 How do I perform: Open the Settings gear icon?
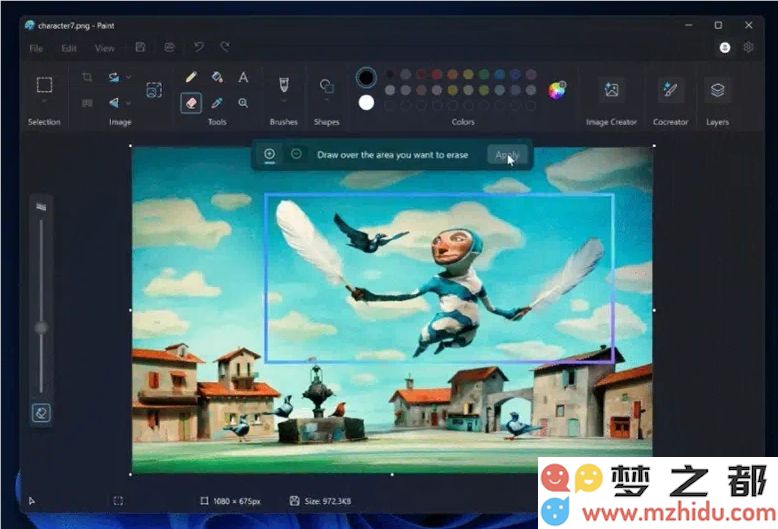[748, 47]
